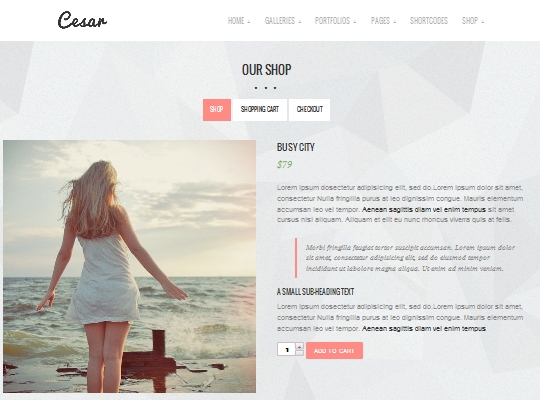
Task: Open the Pages menu
Action: click(383, 21)
